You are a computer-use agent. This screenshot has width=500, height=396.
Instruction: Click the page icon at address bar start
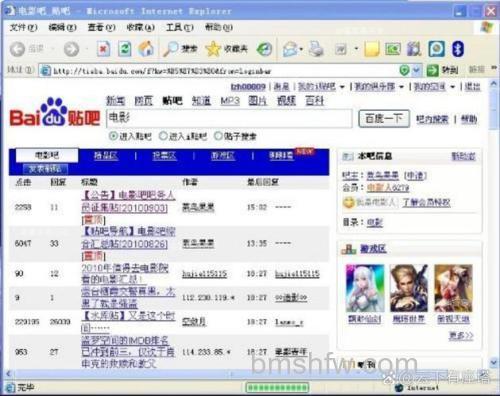(46, 71)
